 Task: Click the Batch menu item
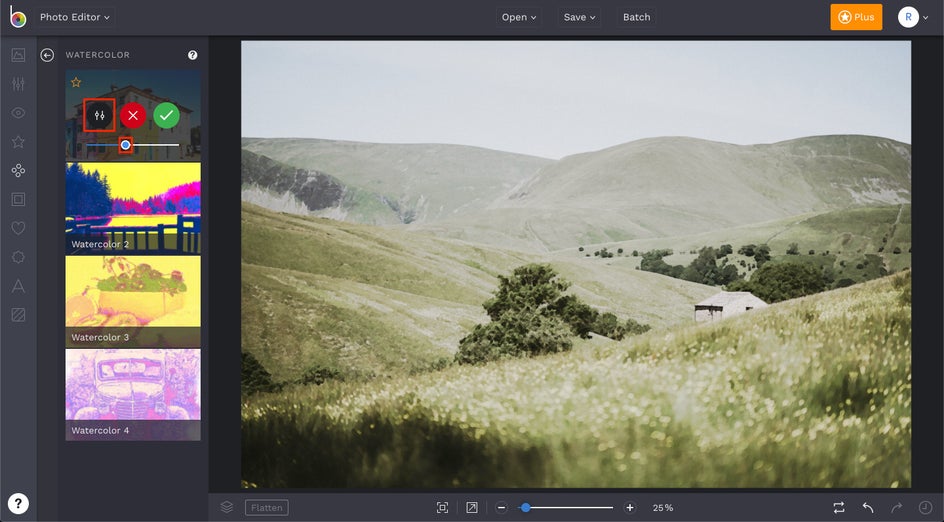(636, 17)
